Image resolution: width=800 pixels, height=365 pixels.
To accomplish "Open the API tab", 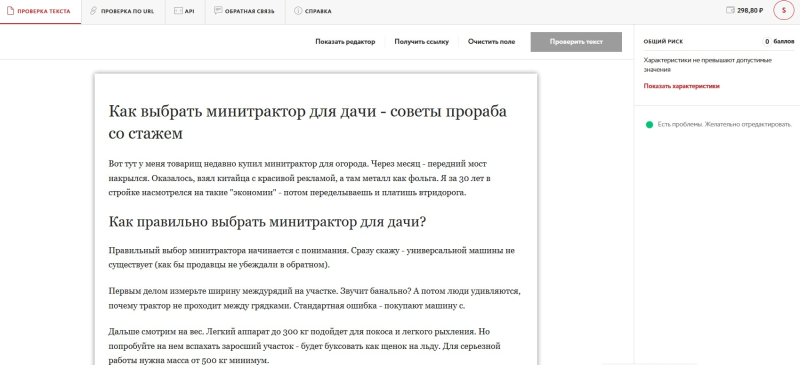I will pyautogui.click(x=185, y=11).
